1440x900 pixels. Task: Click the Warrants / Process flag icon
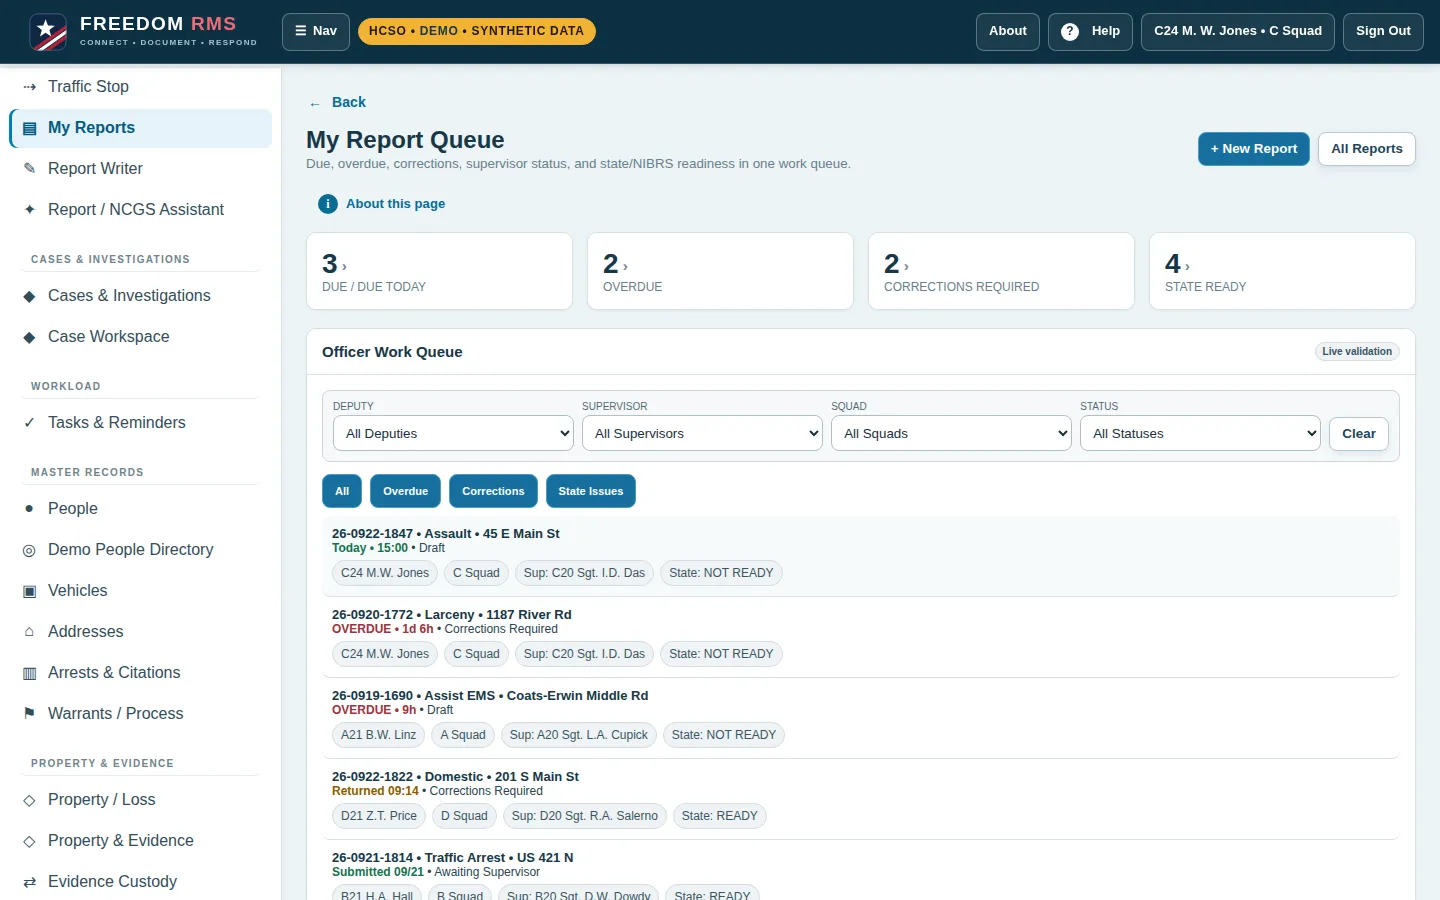[29, 714]
